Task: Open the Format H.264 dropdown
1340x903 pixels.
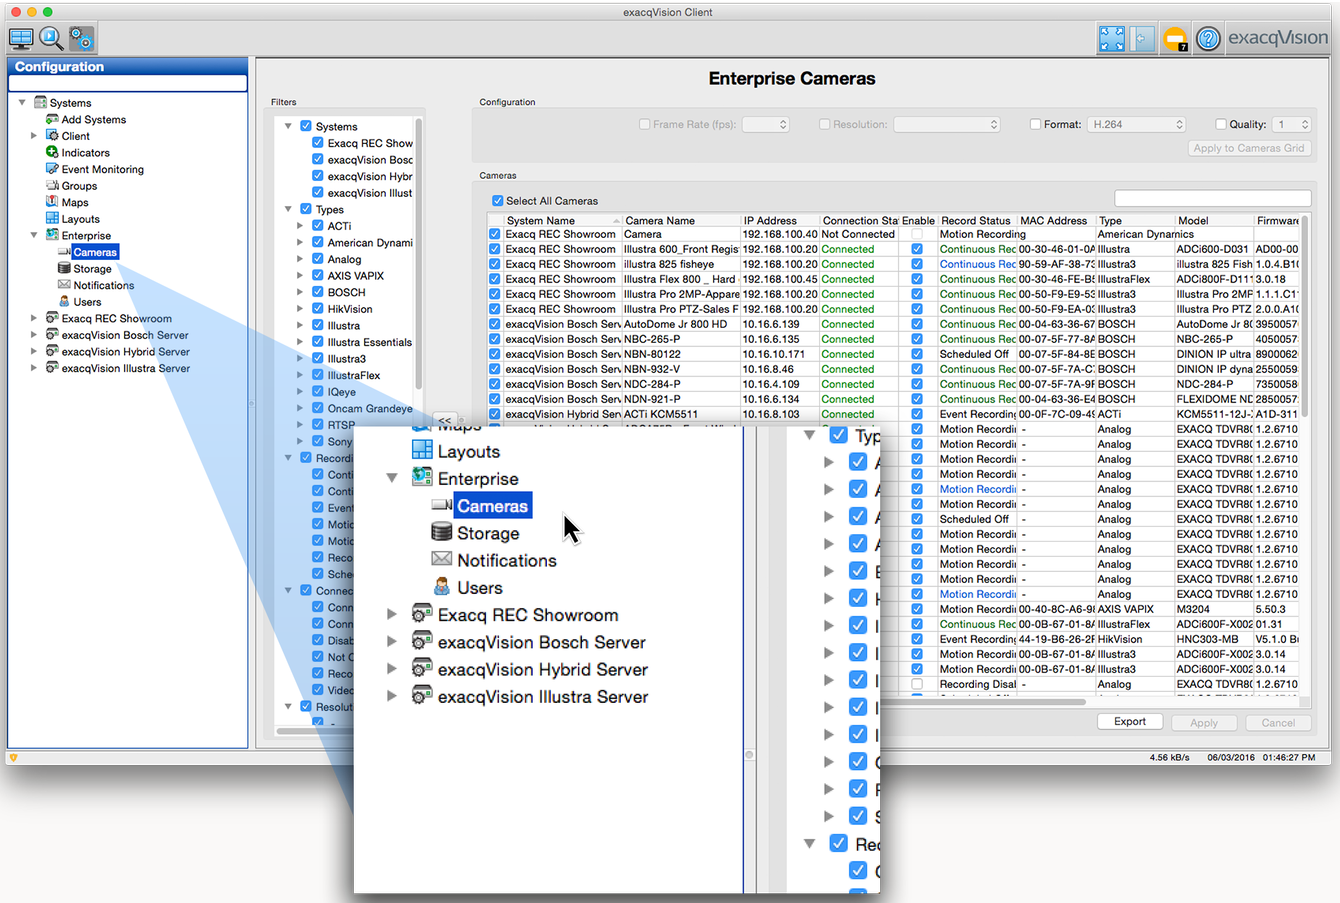Action: coord(1137,124)
